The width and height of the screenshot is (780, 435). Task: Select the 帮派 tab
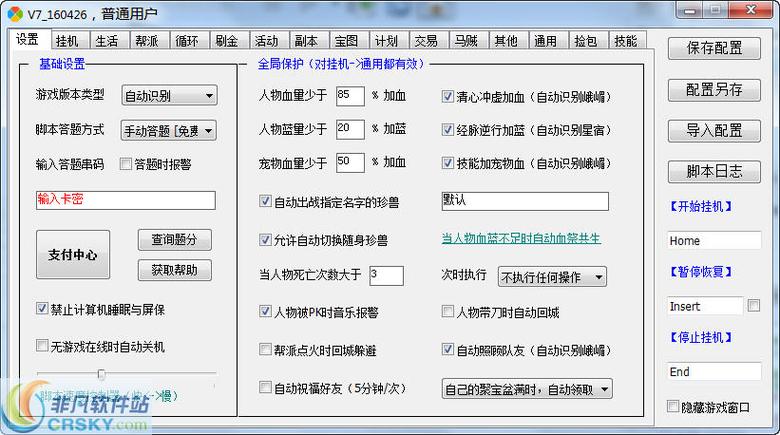point(150,40)
